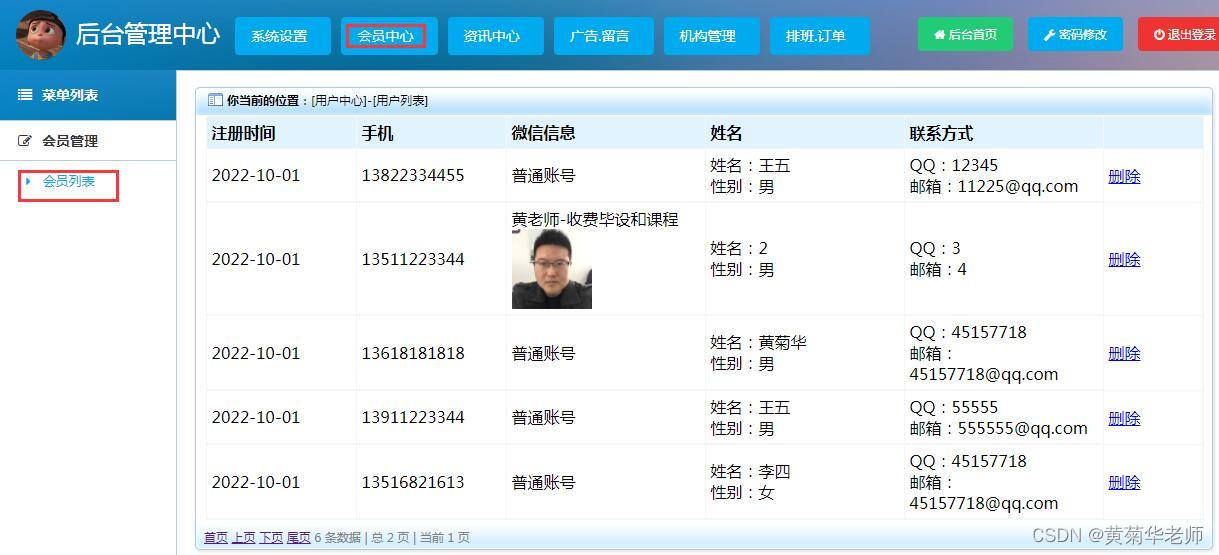1219x555 pixels.
Task: Click the name 姓名：李四
Action: (750, 471)
